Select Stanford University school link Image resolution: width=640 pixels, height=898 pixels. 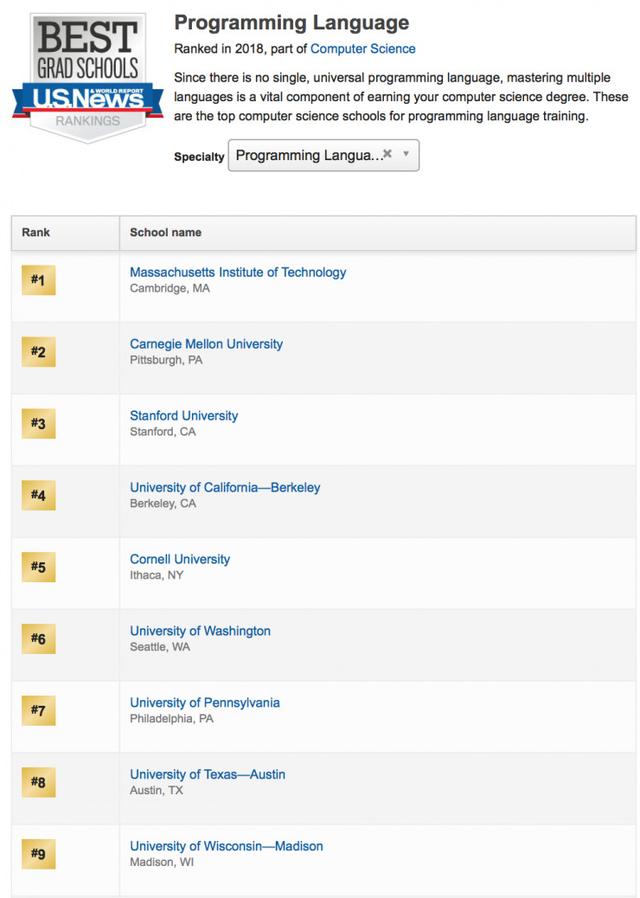click(184, 415)
